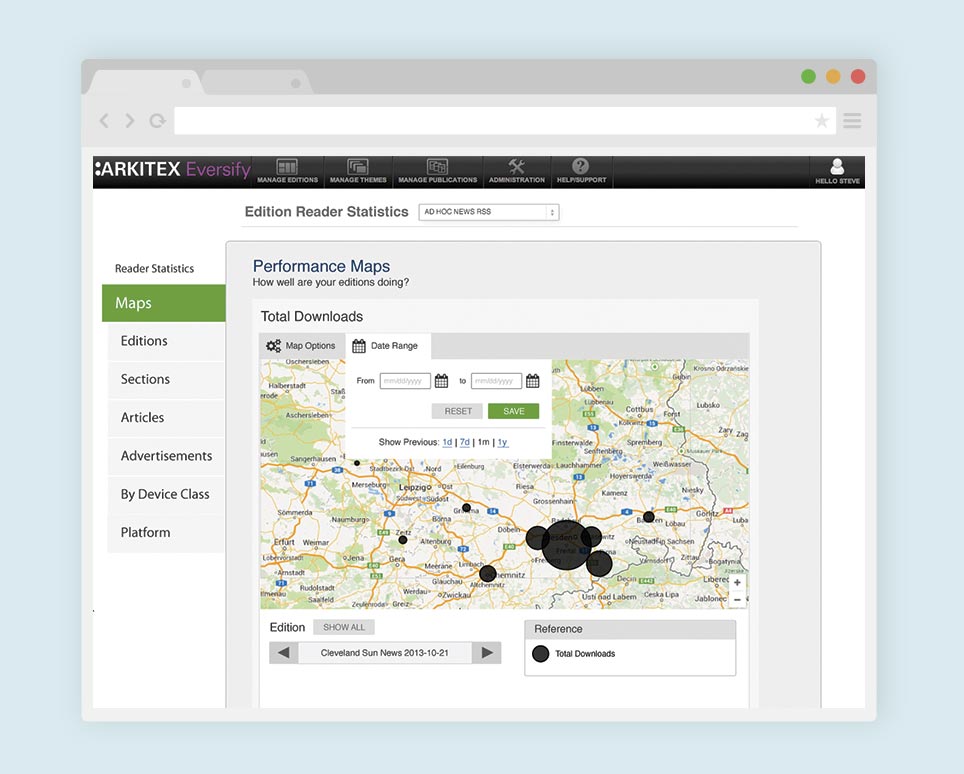Open Help/Support
The width and height of the screenshot is (964, 774).
tap(581, 172)
